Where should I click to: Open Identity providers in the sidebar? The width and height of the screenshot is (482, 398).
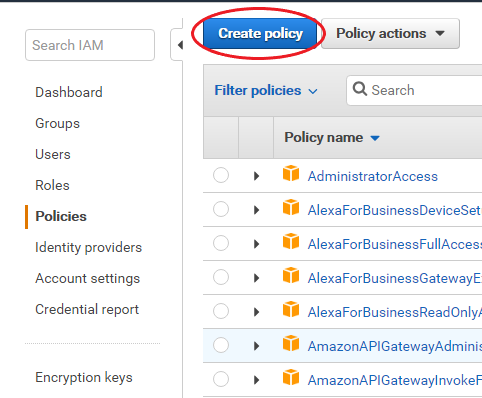tap(89, 247)
